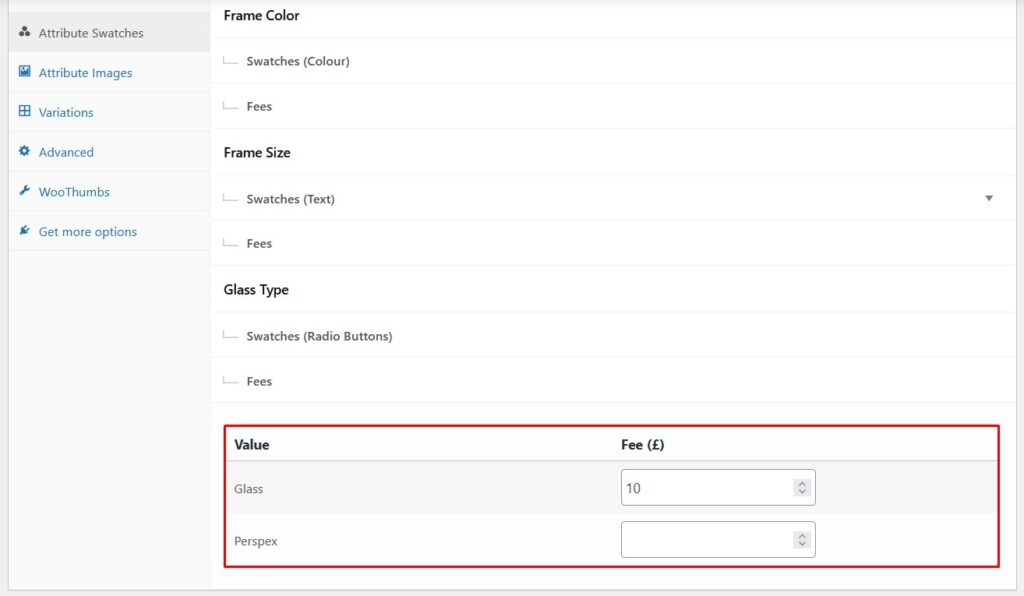Open the WooThumbs tab
This screenshot has height=596, width=1024.
74,192
